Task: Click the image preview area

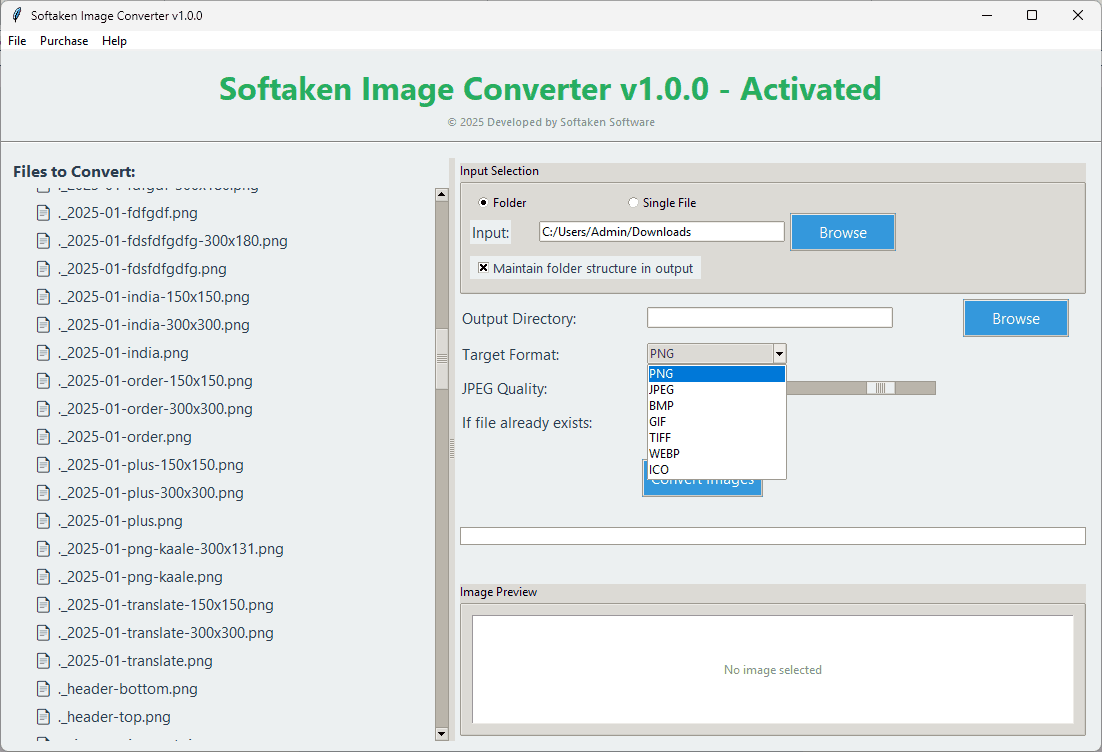Action: pos(772,669)
